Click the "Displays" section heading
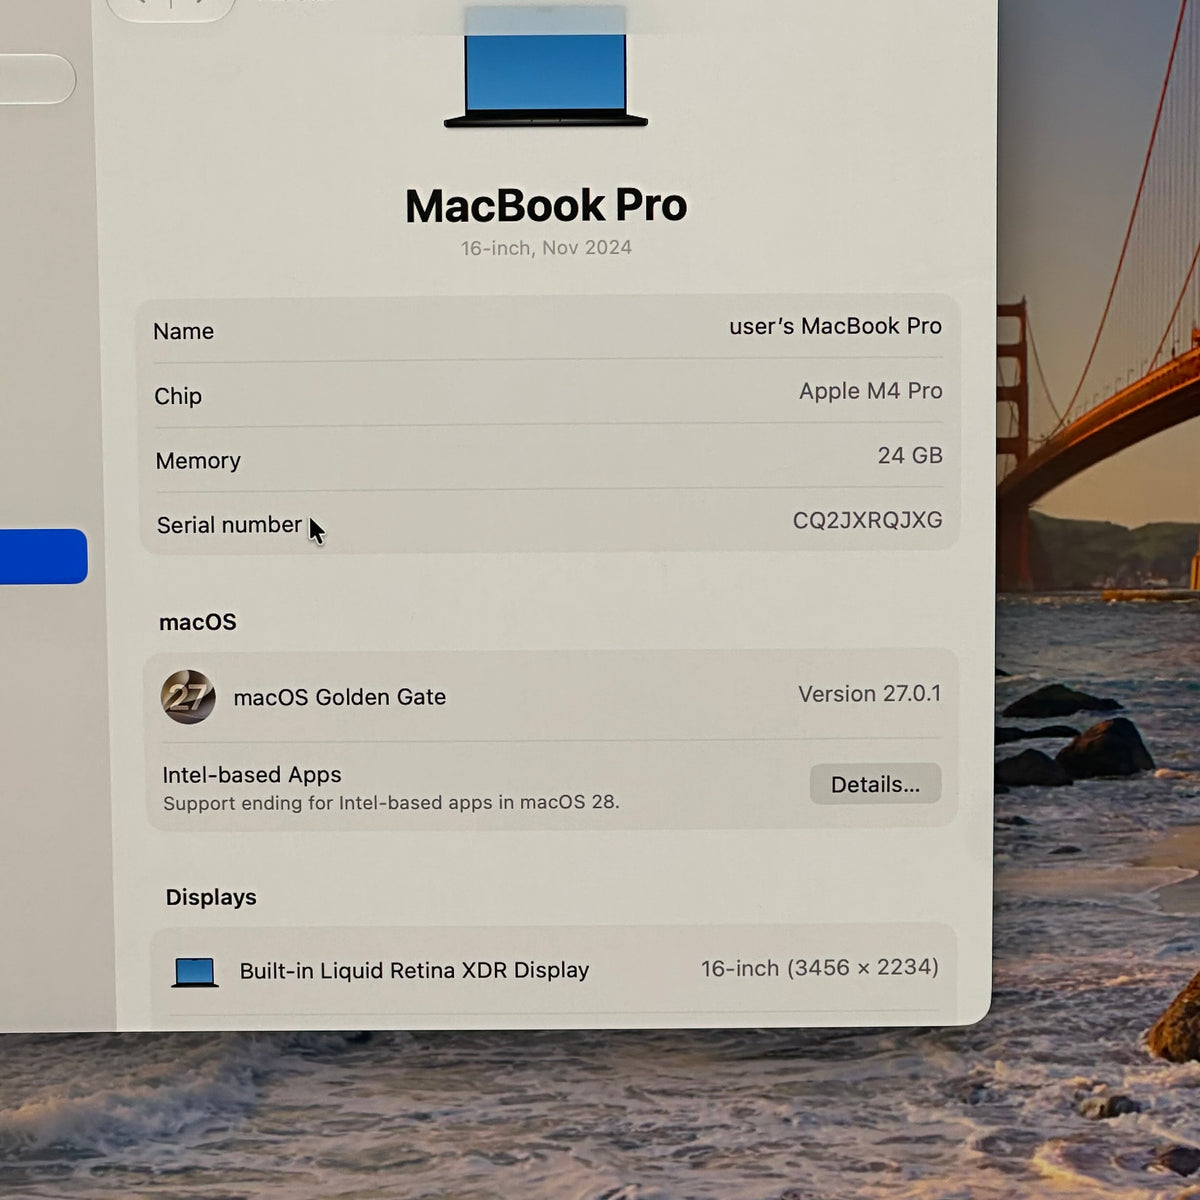The height and width of the screenshot is (1200, 1200). click(x=211, y=897)
